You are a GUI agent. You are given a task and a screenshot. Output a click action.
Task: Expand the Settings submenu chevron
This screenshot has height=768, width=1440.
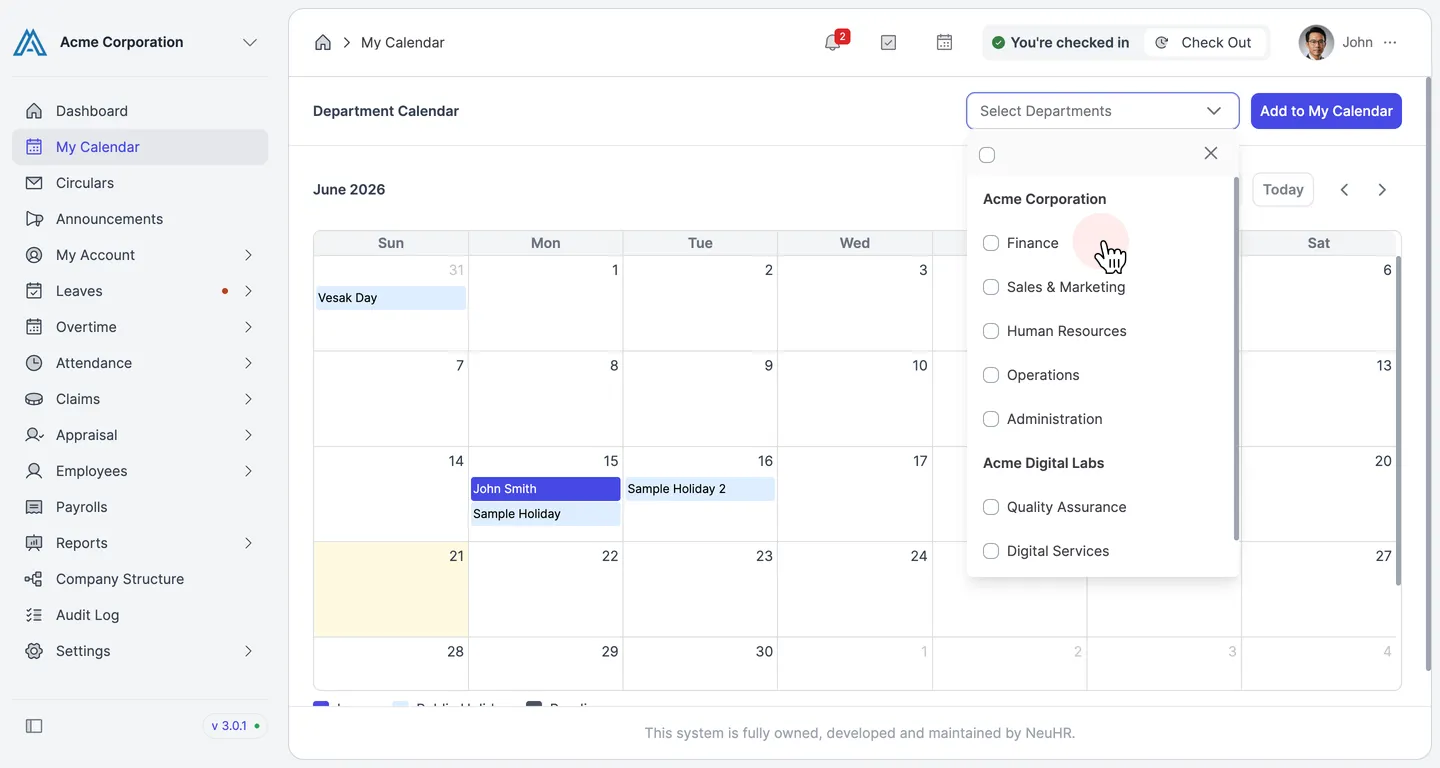point(248,651)
